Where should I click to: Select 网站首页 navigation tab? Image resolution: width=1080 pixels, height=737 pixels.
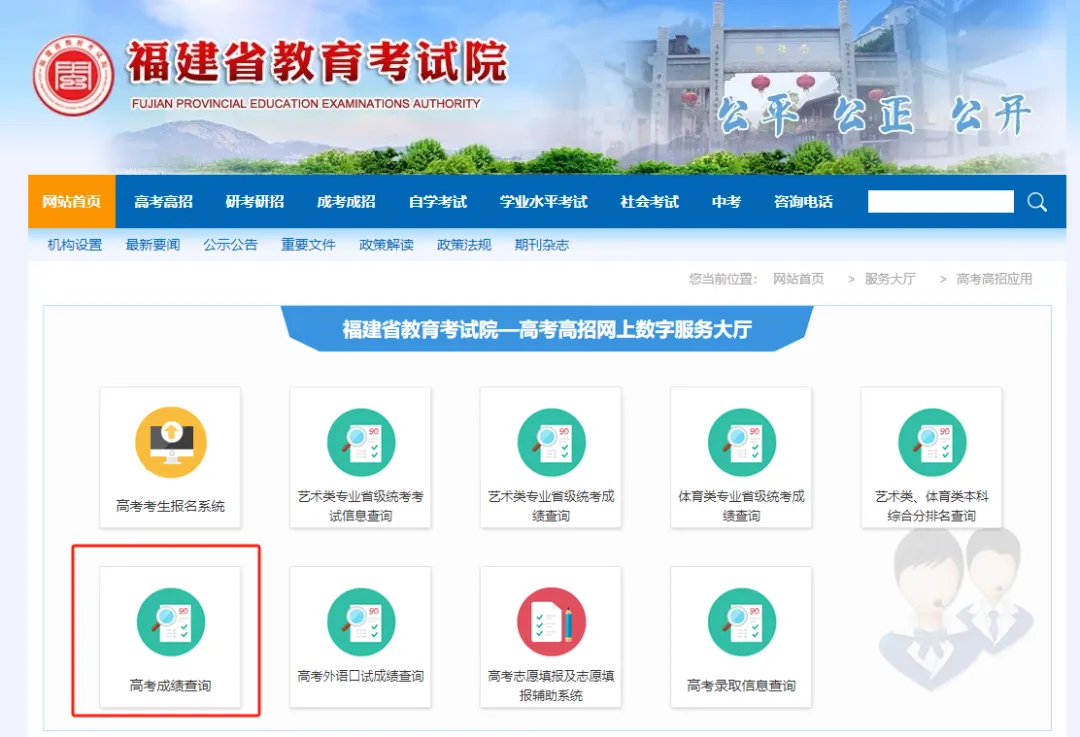pyautogui.click(x=72, y=202)
